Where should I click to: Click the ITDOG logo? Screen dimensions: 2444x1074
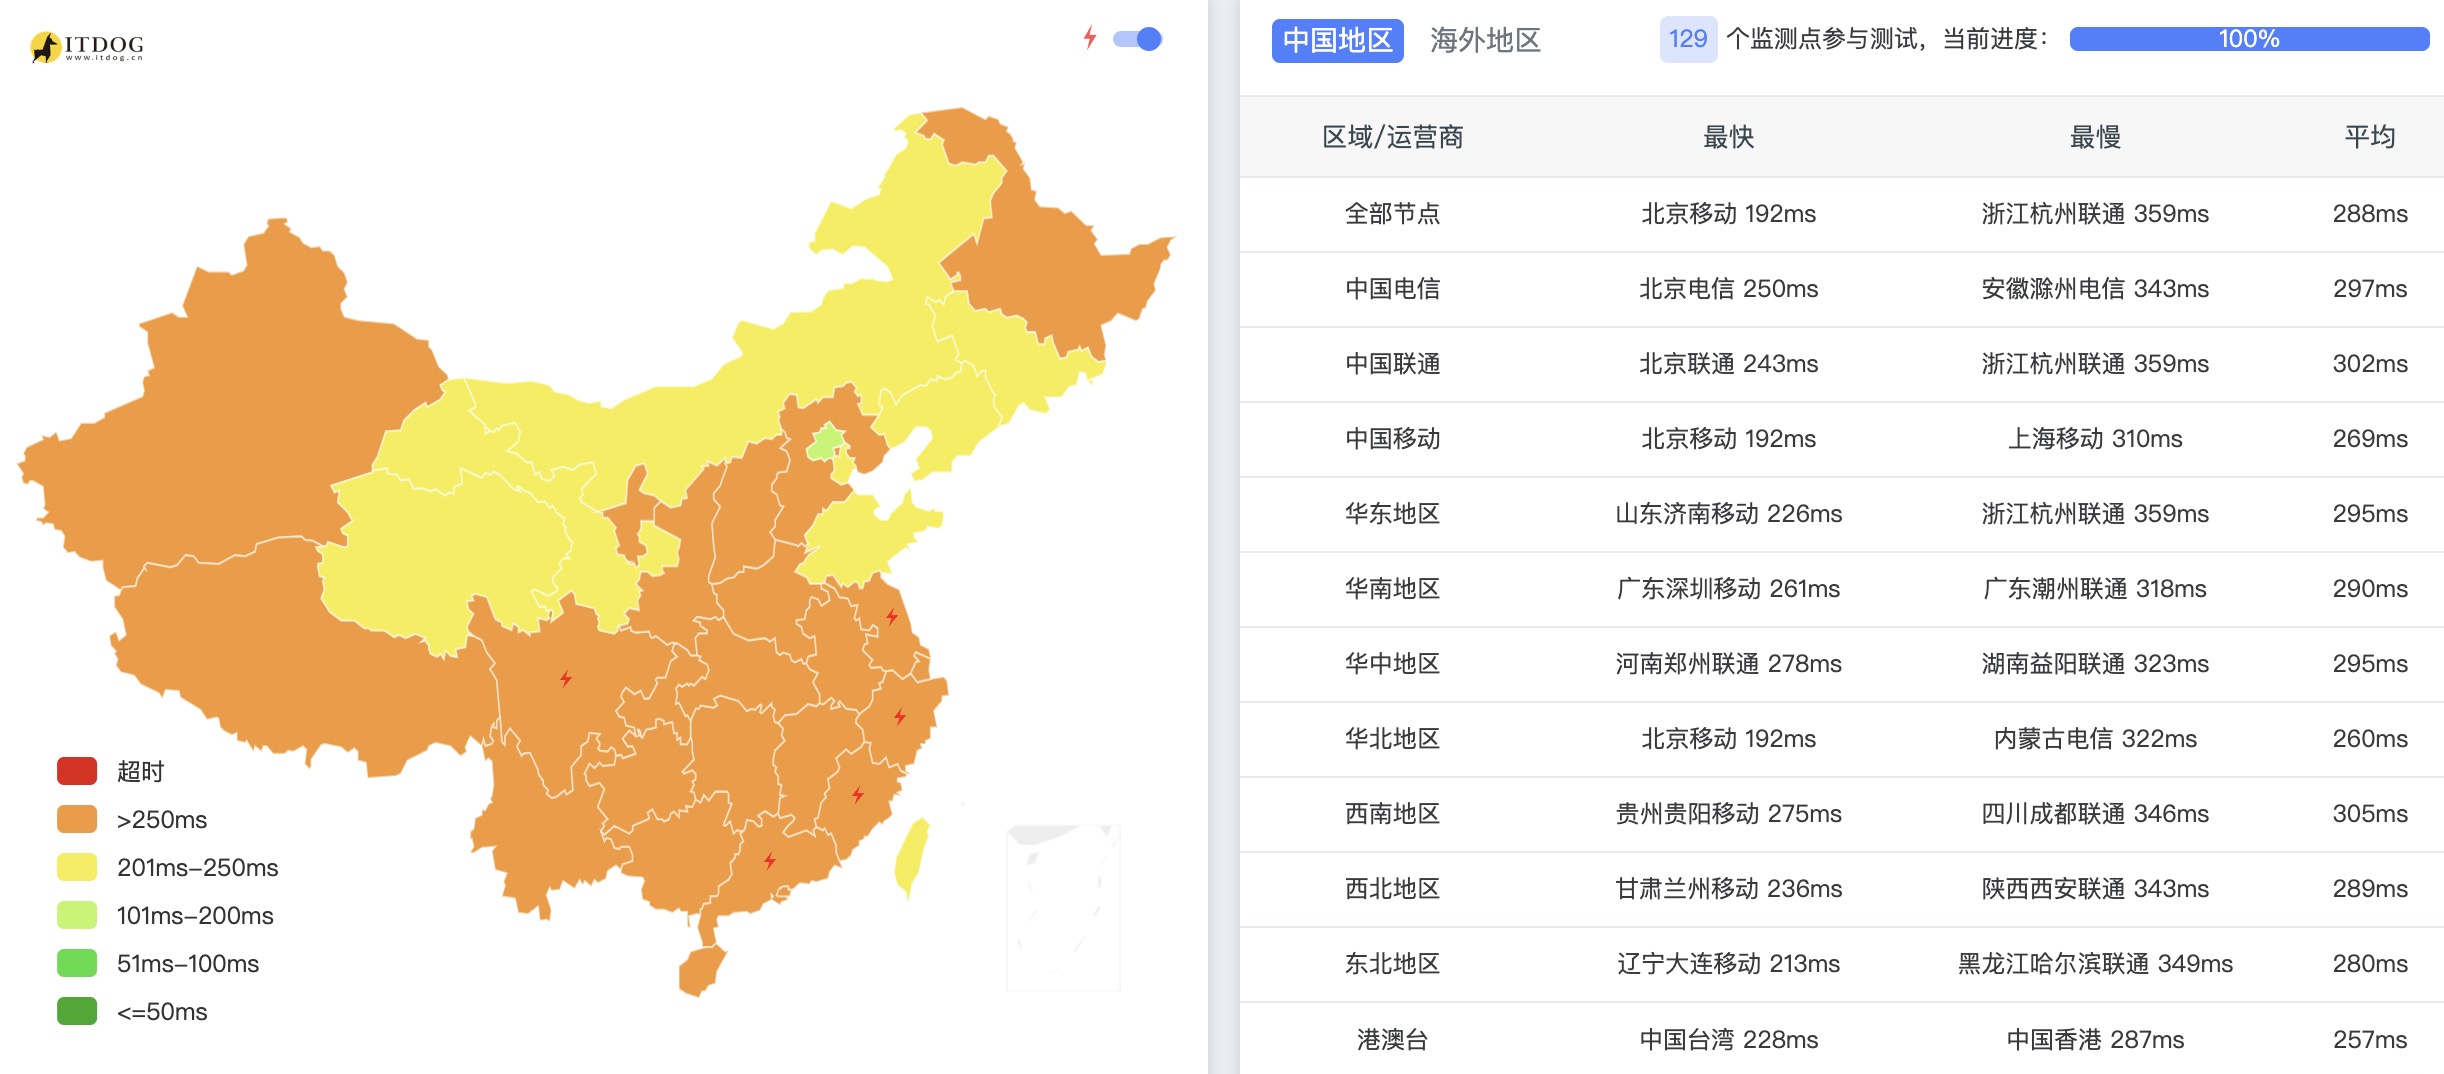87,46
